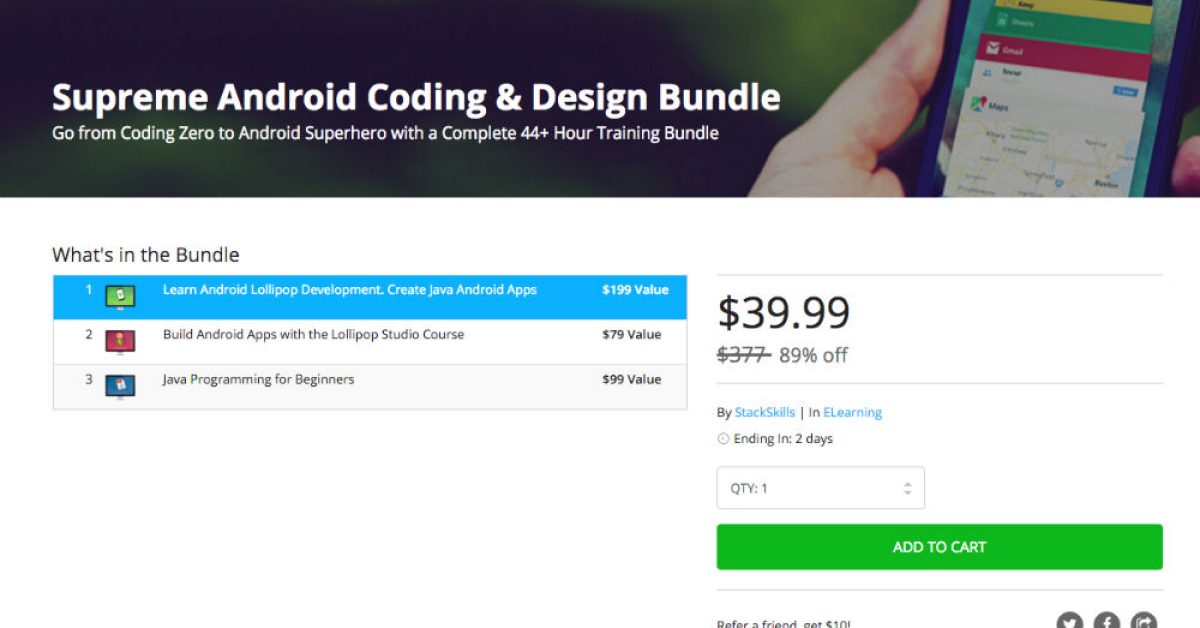The height and width of the screenshot is (628, 1200).
Task: Open the StackSkills vendor link
Action: [765, 412]
